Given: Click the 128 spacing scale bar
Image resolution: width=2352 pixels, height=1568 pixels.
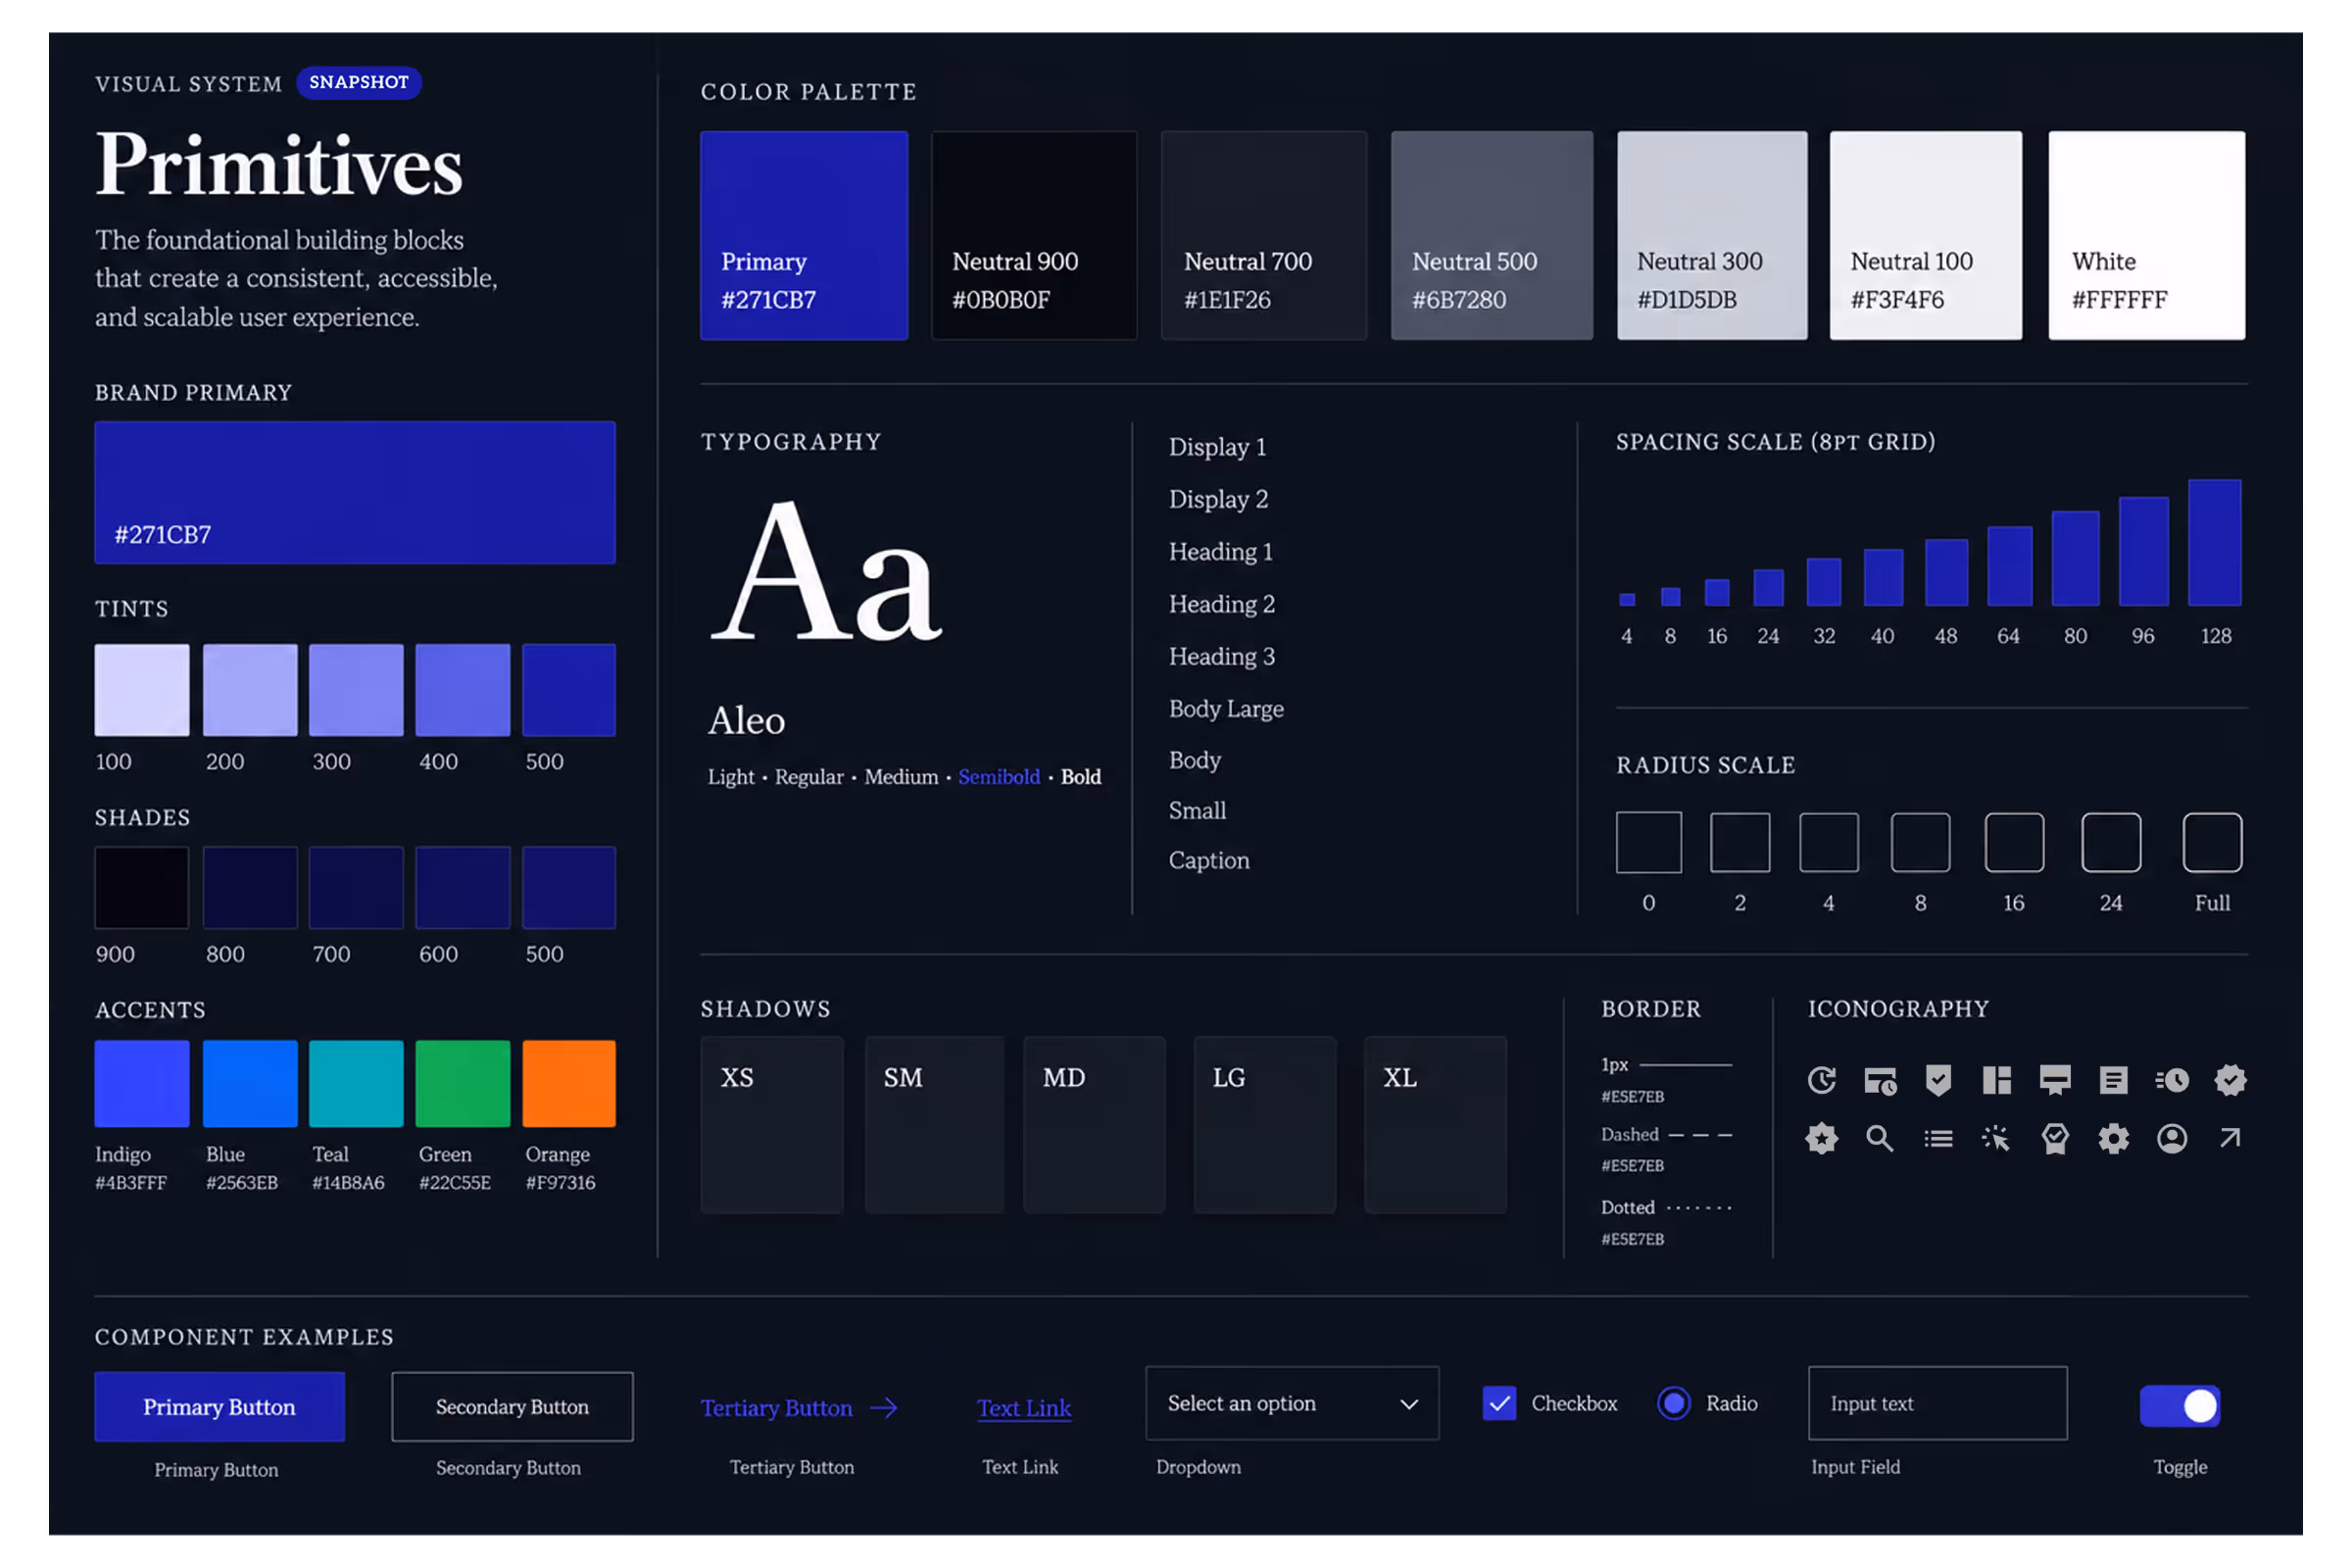Looking at the screenshot, I should (x=2215, y=543).
